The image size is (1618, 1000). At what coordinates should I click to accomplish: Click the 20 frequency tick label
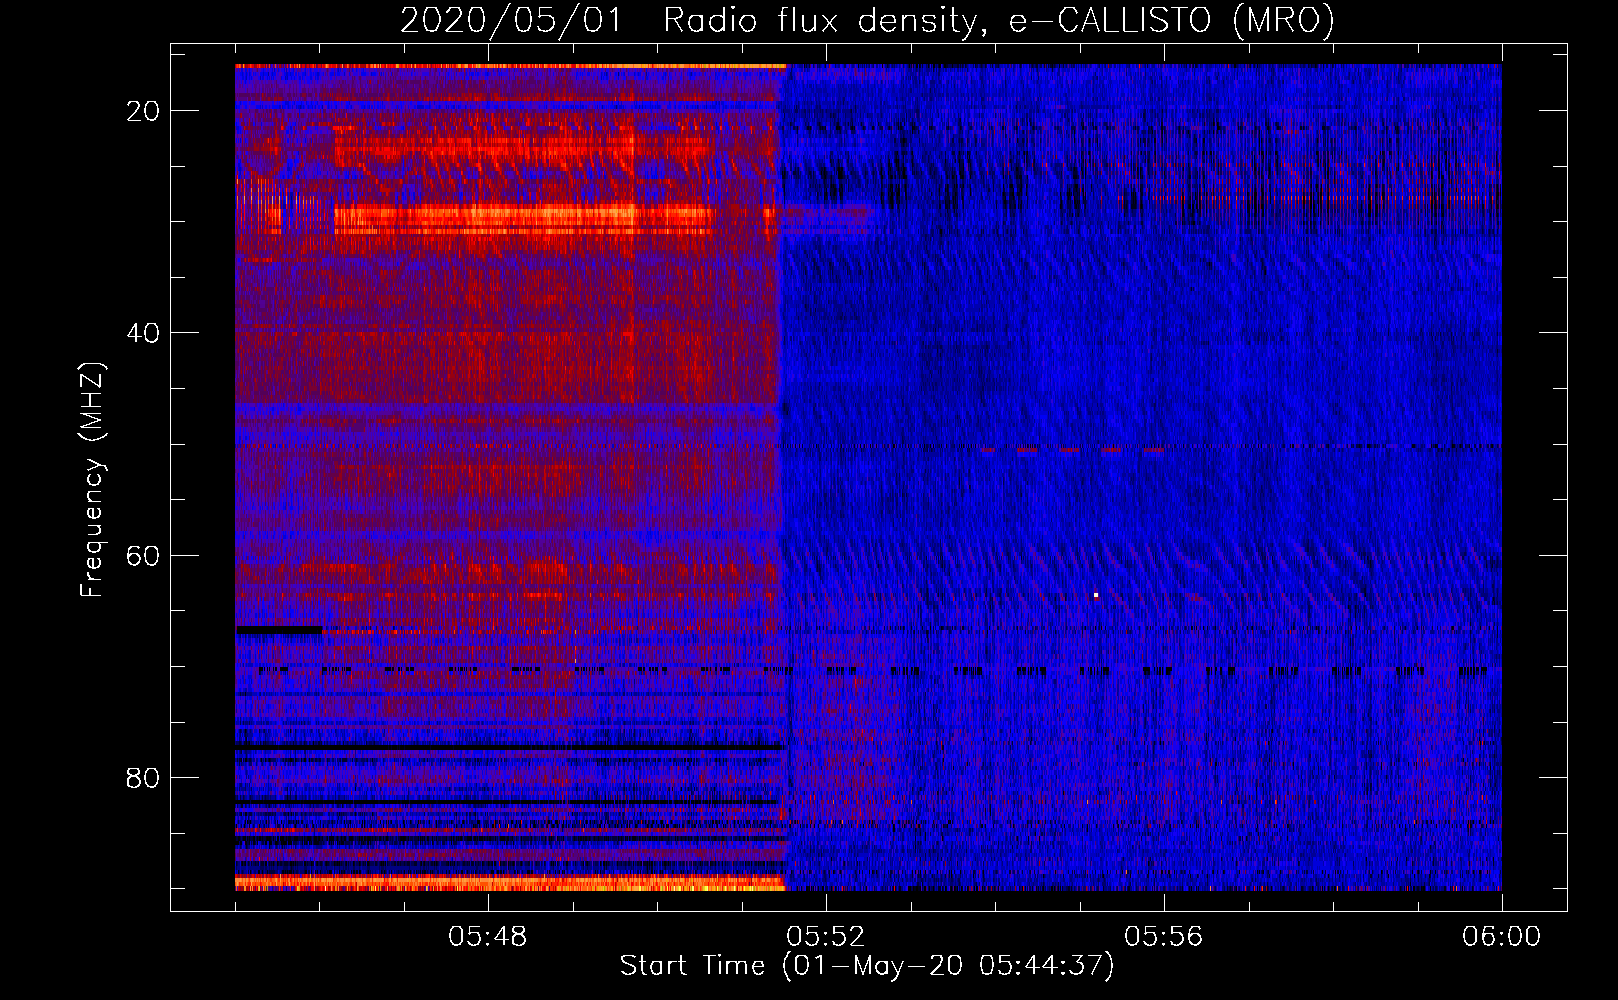tap(143, 111)
